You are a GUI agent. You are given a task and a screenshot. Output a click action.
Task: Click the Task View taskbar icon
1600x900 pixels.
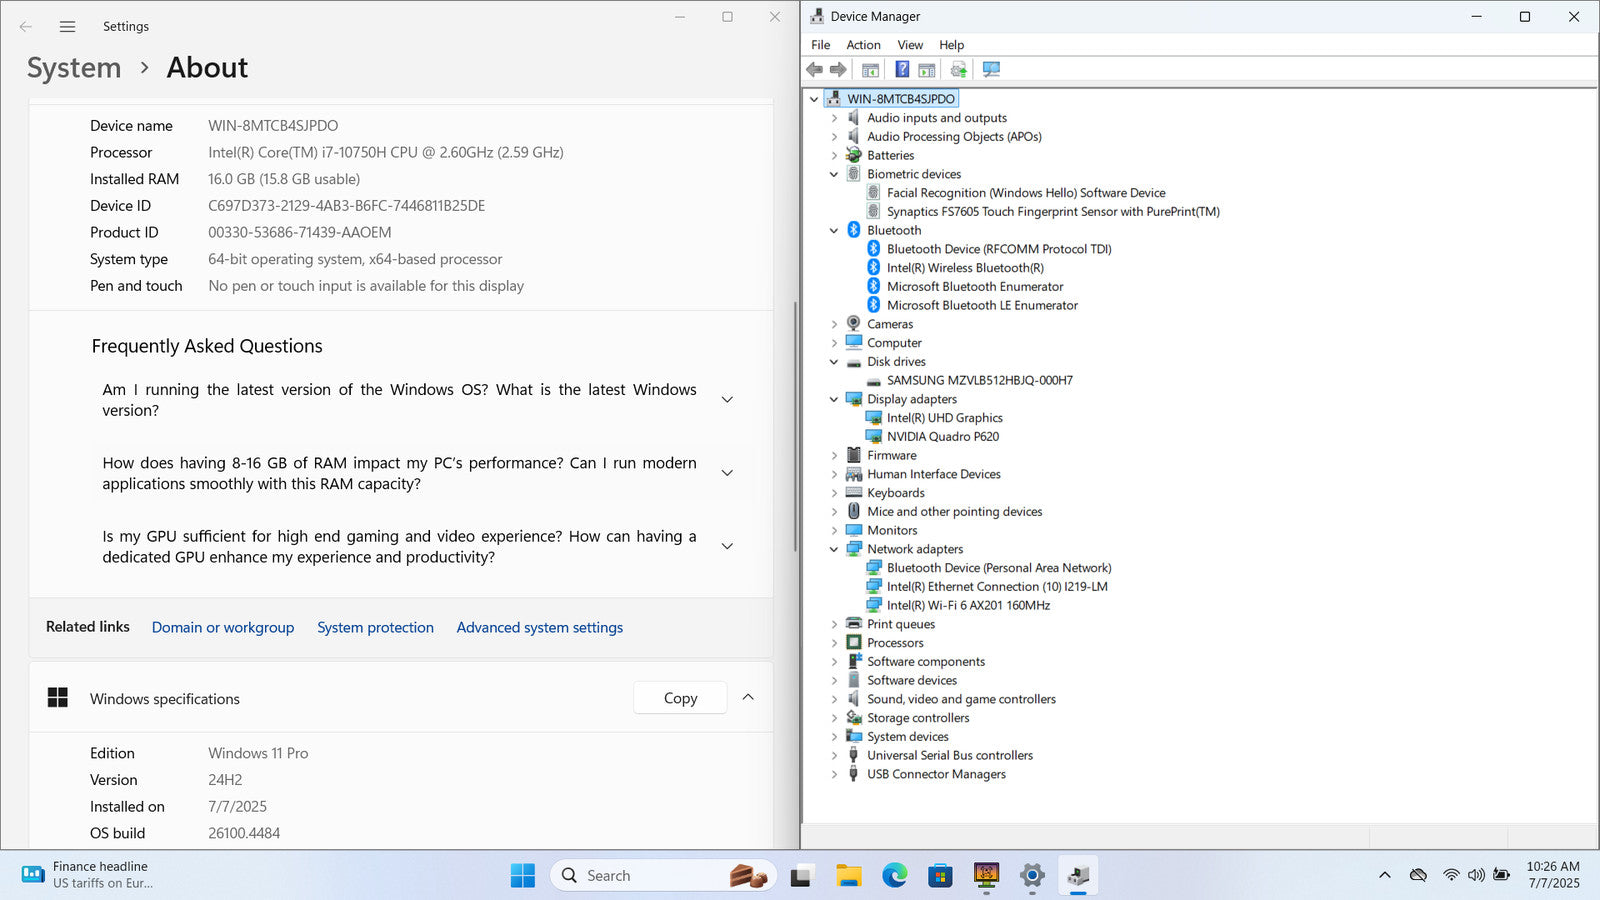[x=801, y=876]
